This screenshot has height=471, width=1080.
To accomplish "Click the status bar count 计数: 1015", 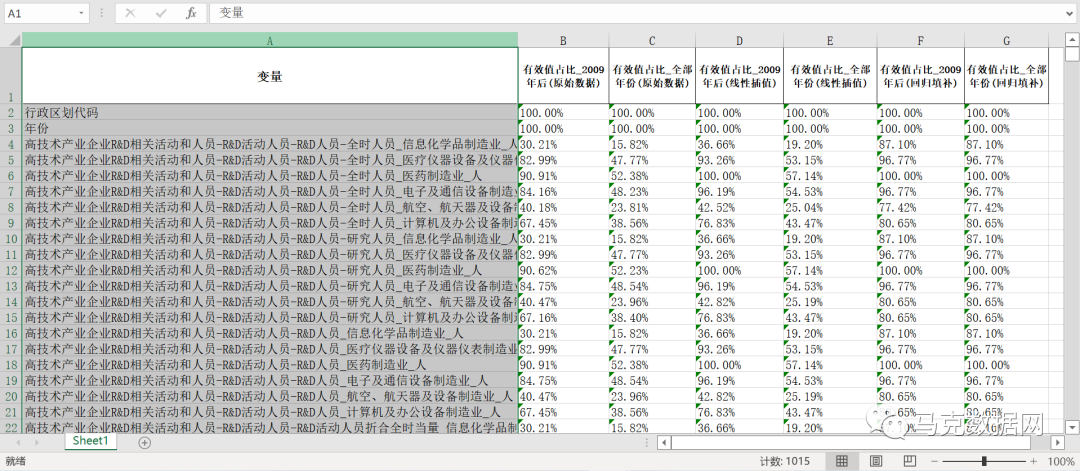I will point(785,461).
